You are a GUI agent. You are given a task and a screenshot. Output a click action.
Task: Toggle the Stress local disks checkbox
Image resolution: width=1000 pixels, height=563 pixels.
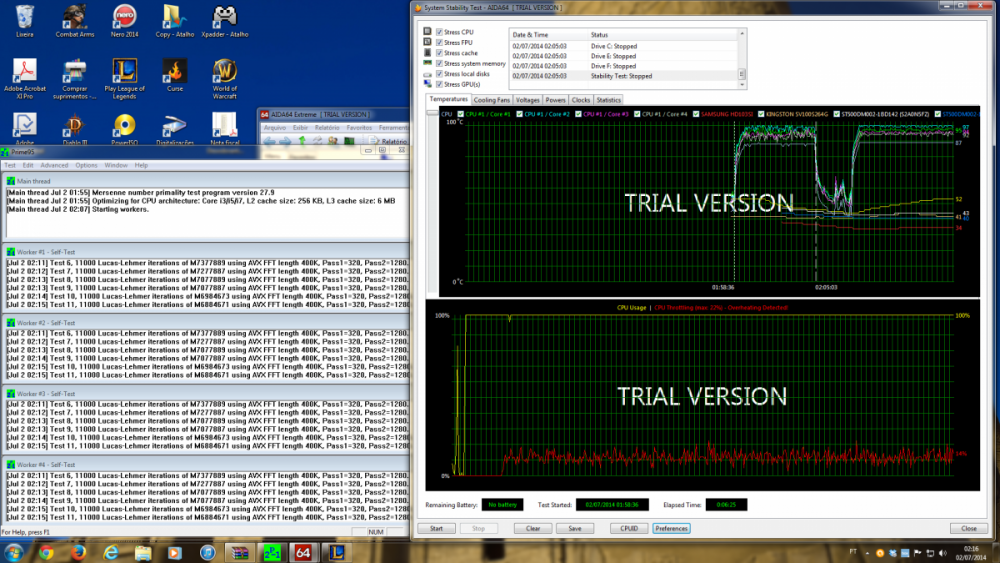point(439,74)
